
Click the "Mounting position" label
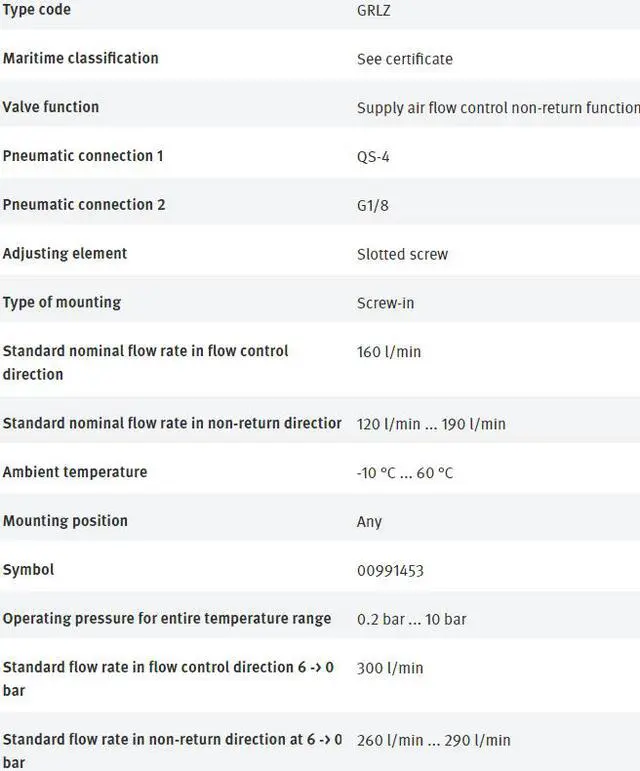(x=65, y=521)
